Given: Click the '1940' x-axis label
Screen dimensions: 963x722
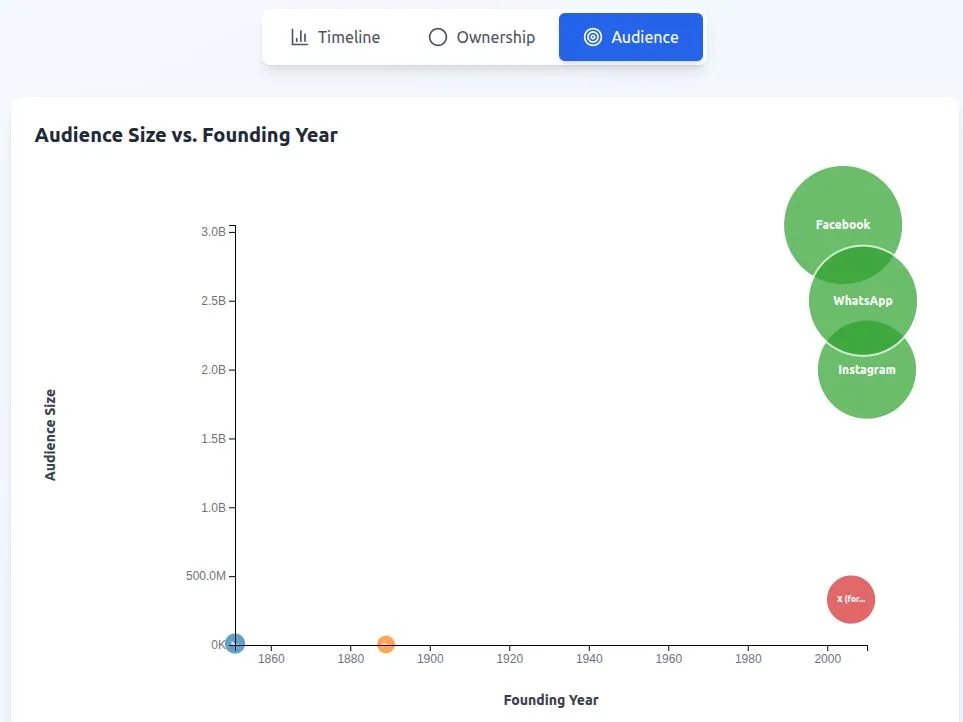Looking at the screenshot, I should [x=589, y=659].
